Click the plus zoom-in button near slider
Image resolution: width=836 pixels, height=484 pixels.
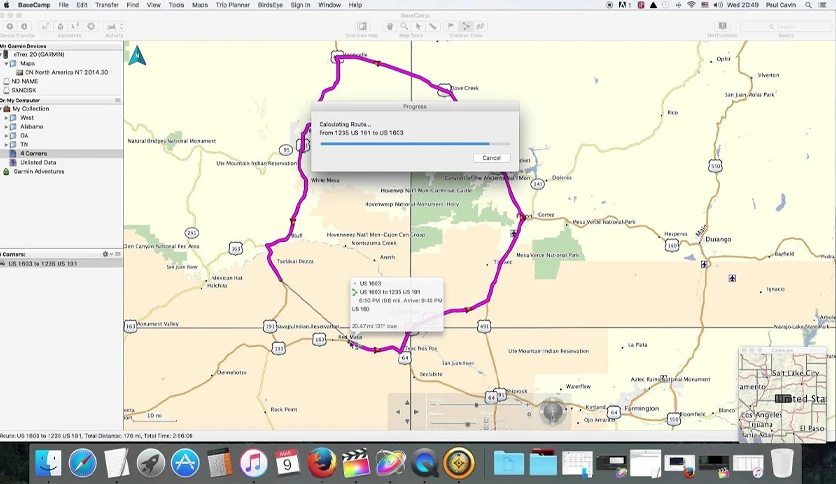click(529, 406)
